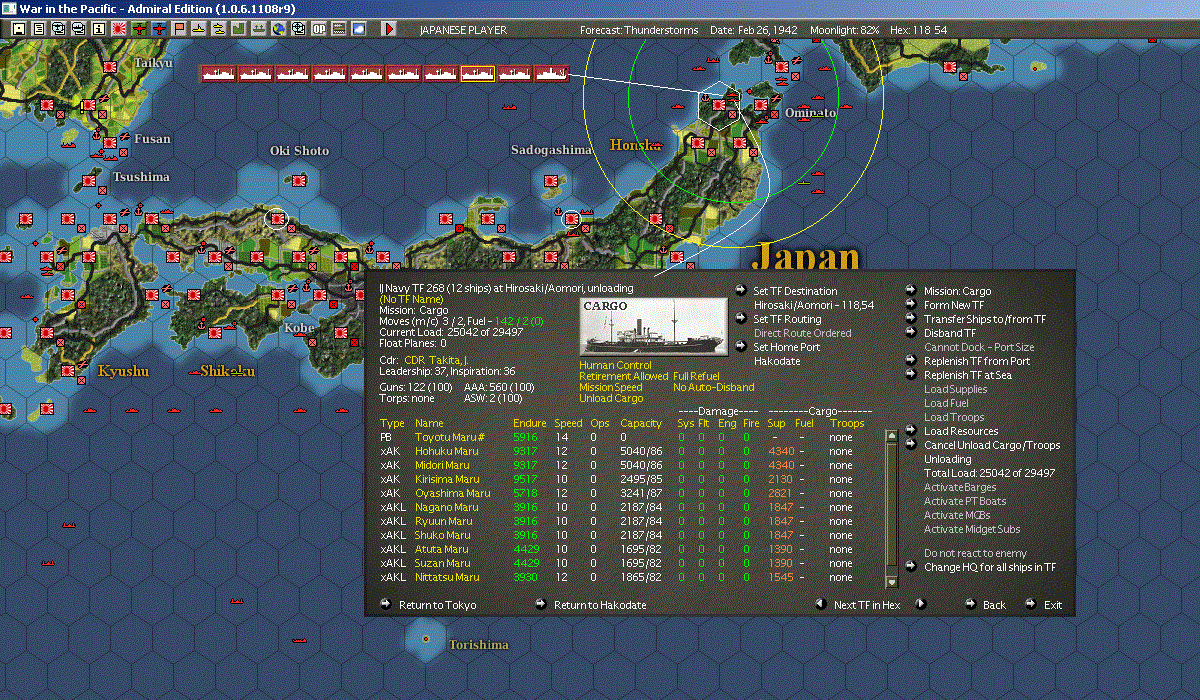This screenshot has height=700, width=1200.
Task: Select the yellow-highlighted task force ship icon
Action: pyautogui.click(x=478, y=73)
